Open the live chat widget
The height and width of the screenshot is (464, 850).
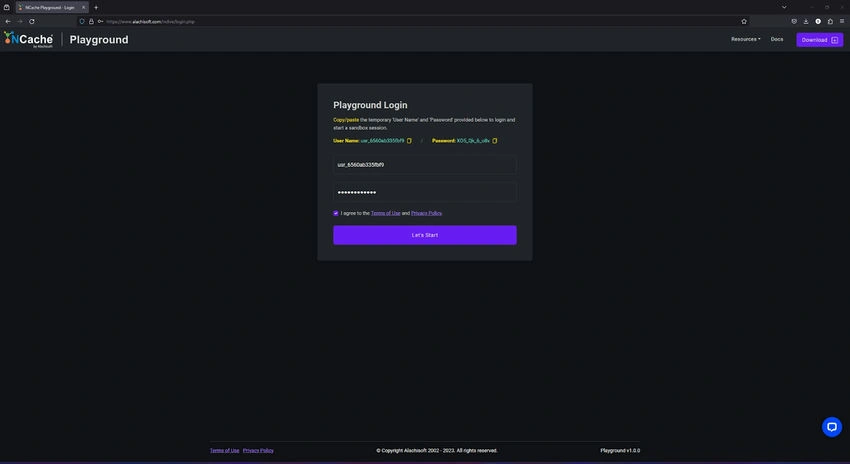(x=832, y=427)
